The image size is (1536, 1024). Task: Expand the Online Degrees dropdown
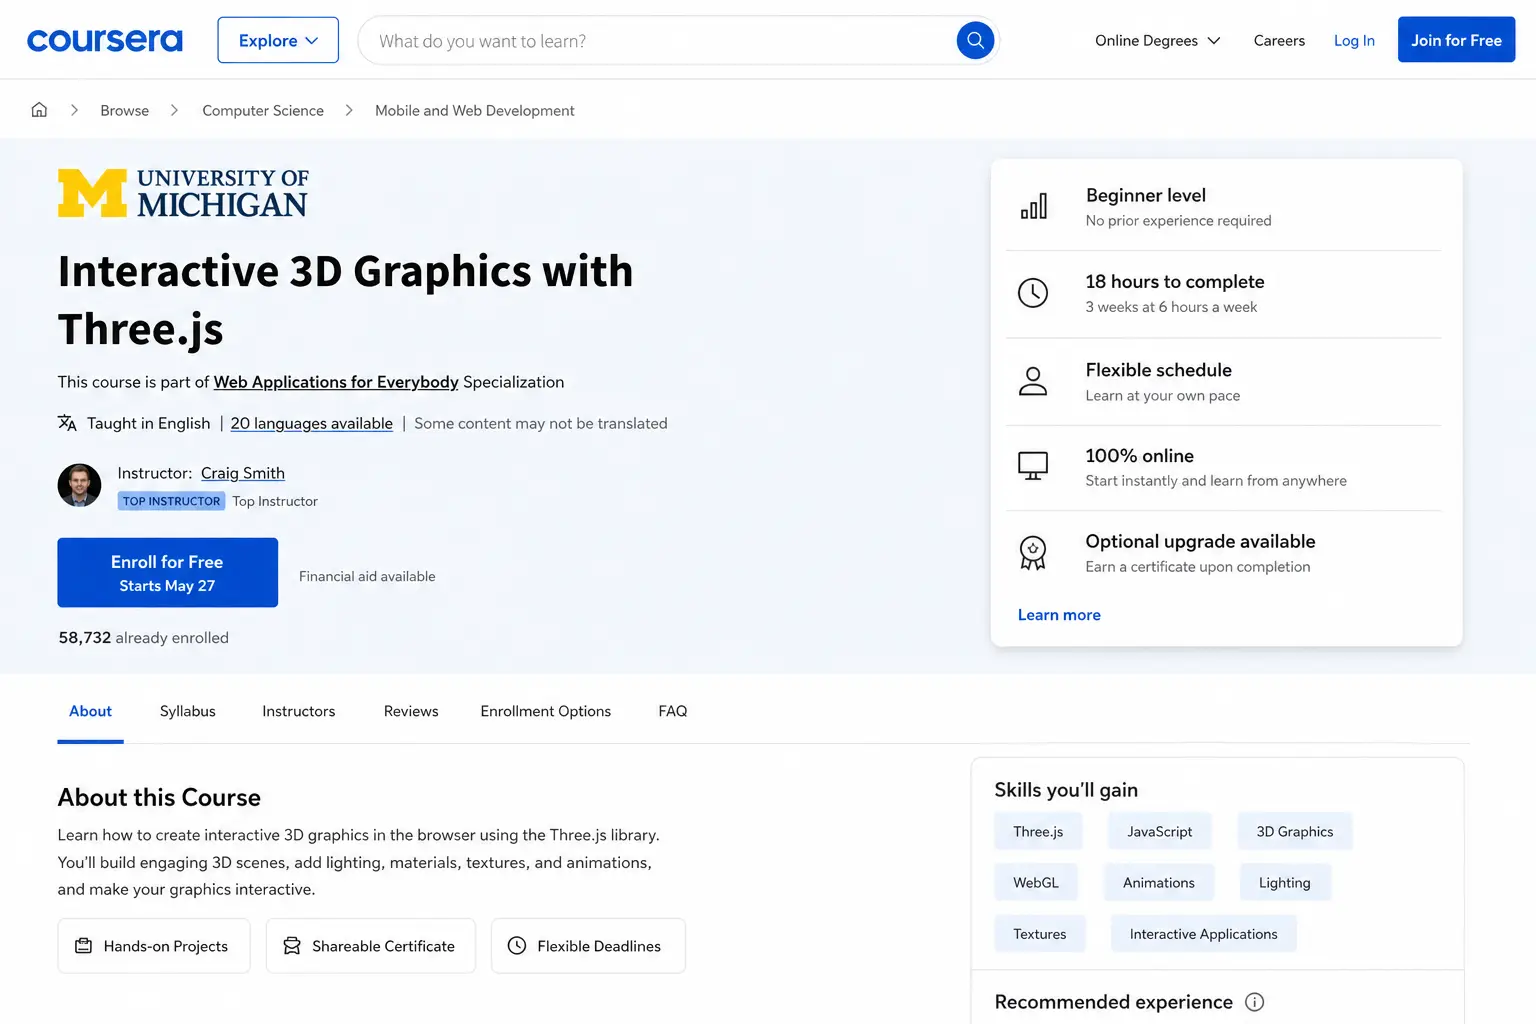(x=1158, y=40)
